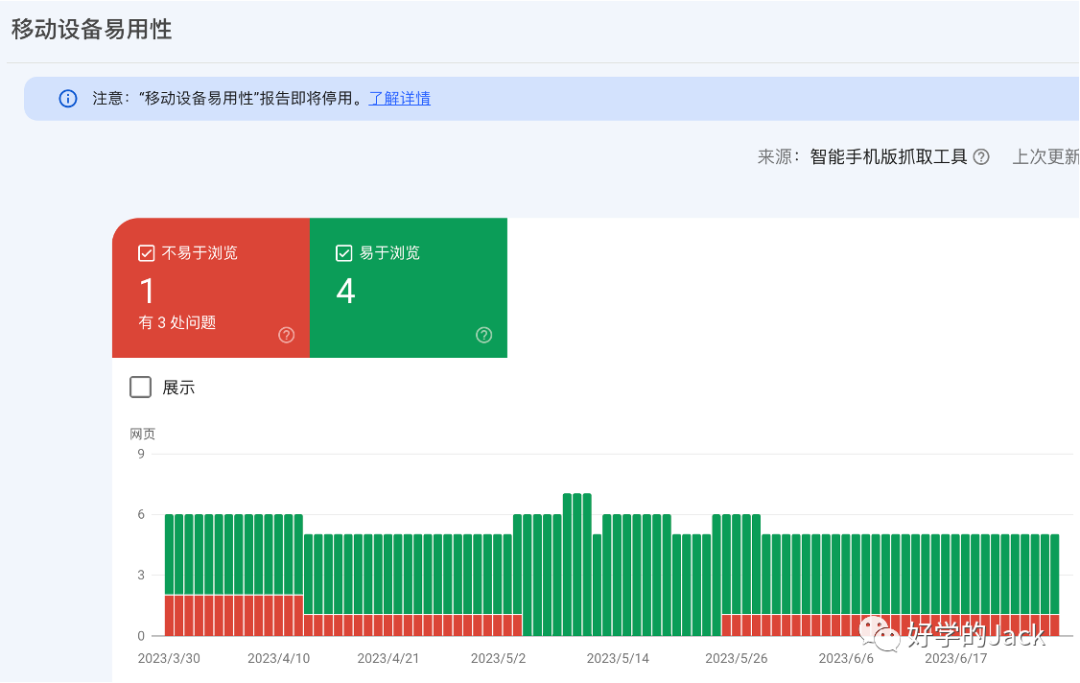Select the green card's count number 4
Image resolution: width=1080 pixels, height=683 pixels.
tap(346, 291)
